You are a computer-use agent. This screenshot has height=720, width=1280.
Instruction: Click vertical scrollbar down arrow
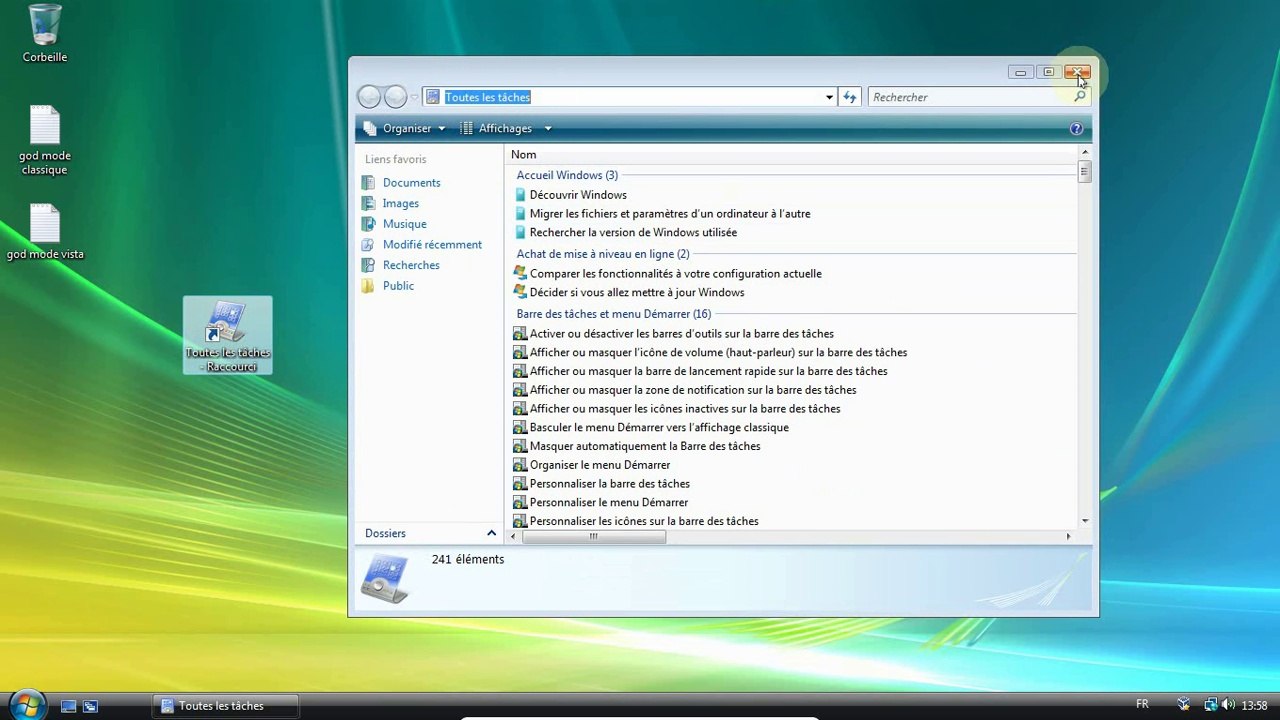tap(1085, 521)
